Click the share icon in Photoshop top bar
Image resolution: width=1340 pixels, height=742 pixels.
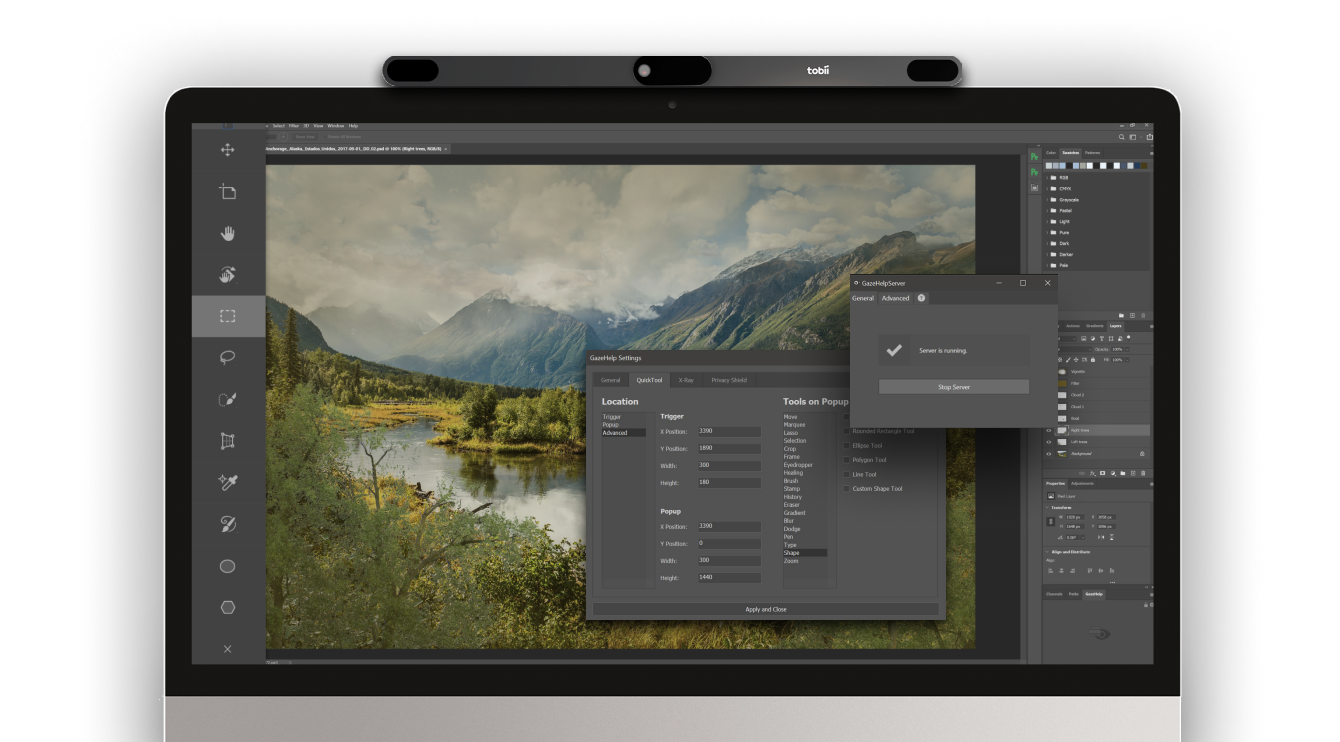[1149, 137]
